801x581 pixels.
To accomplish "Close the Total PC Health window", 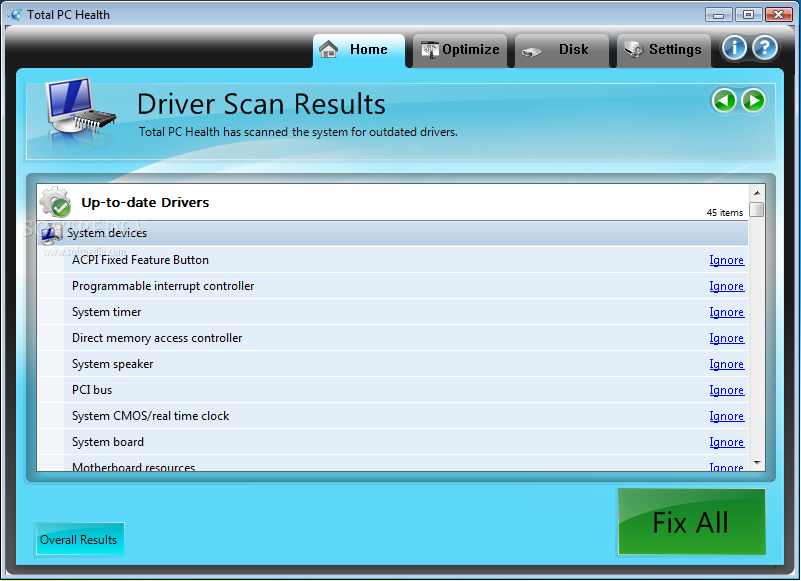I will (x=779, y=15).
